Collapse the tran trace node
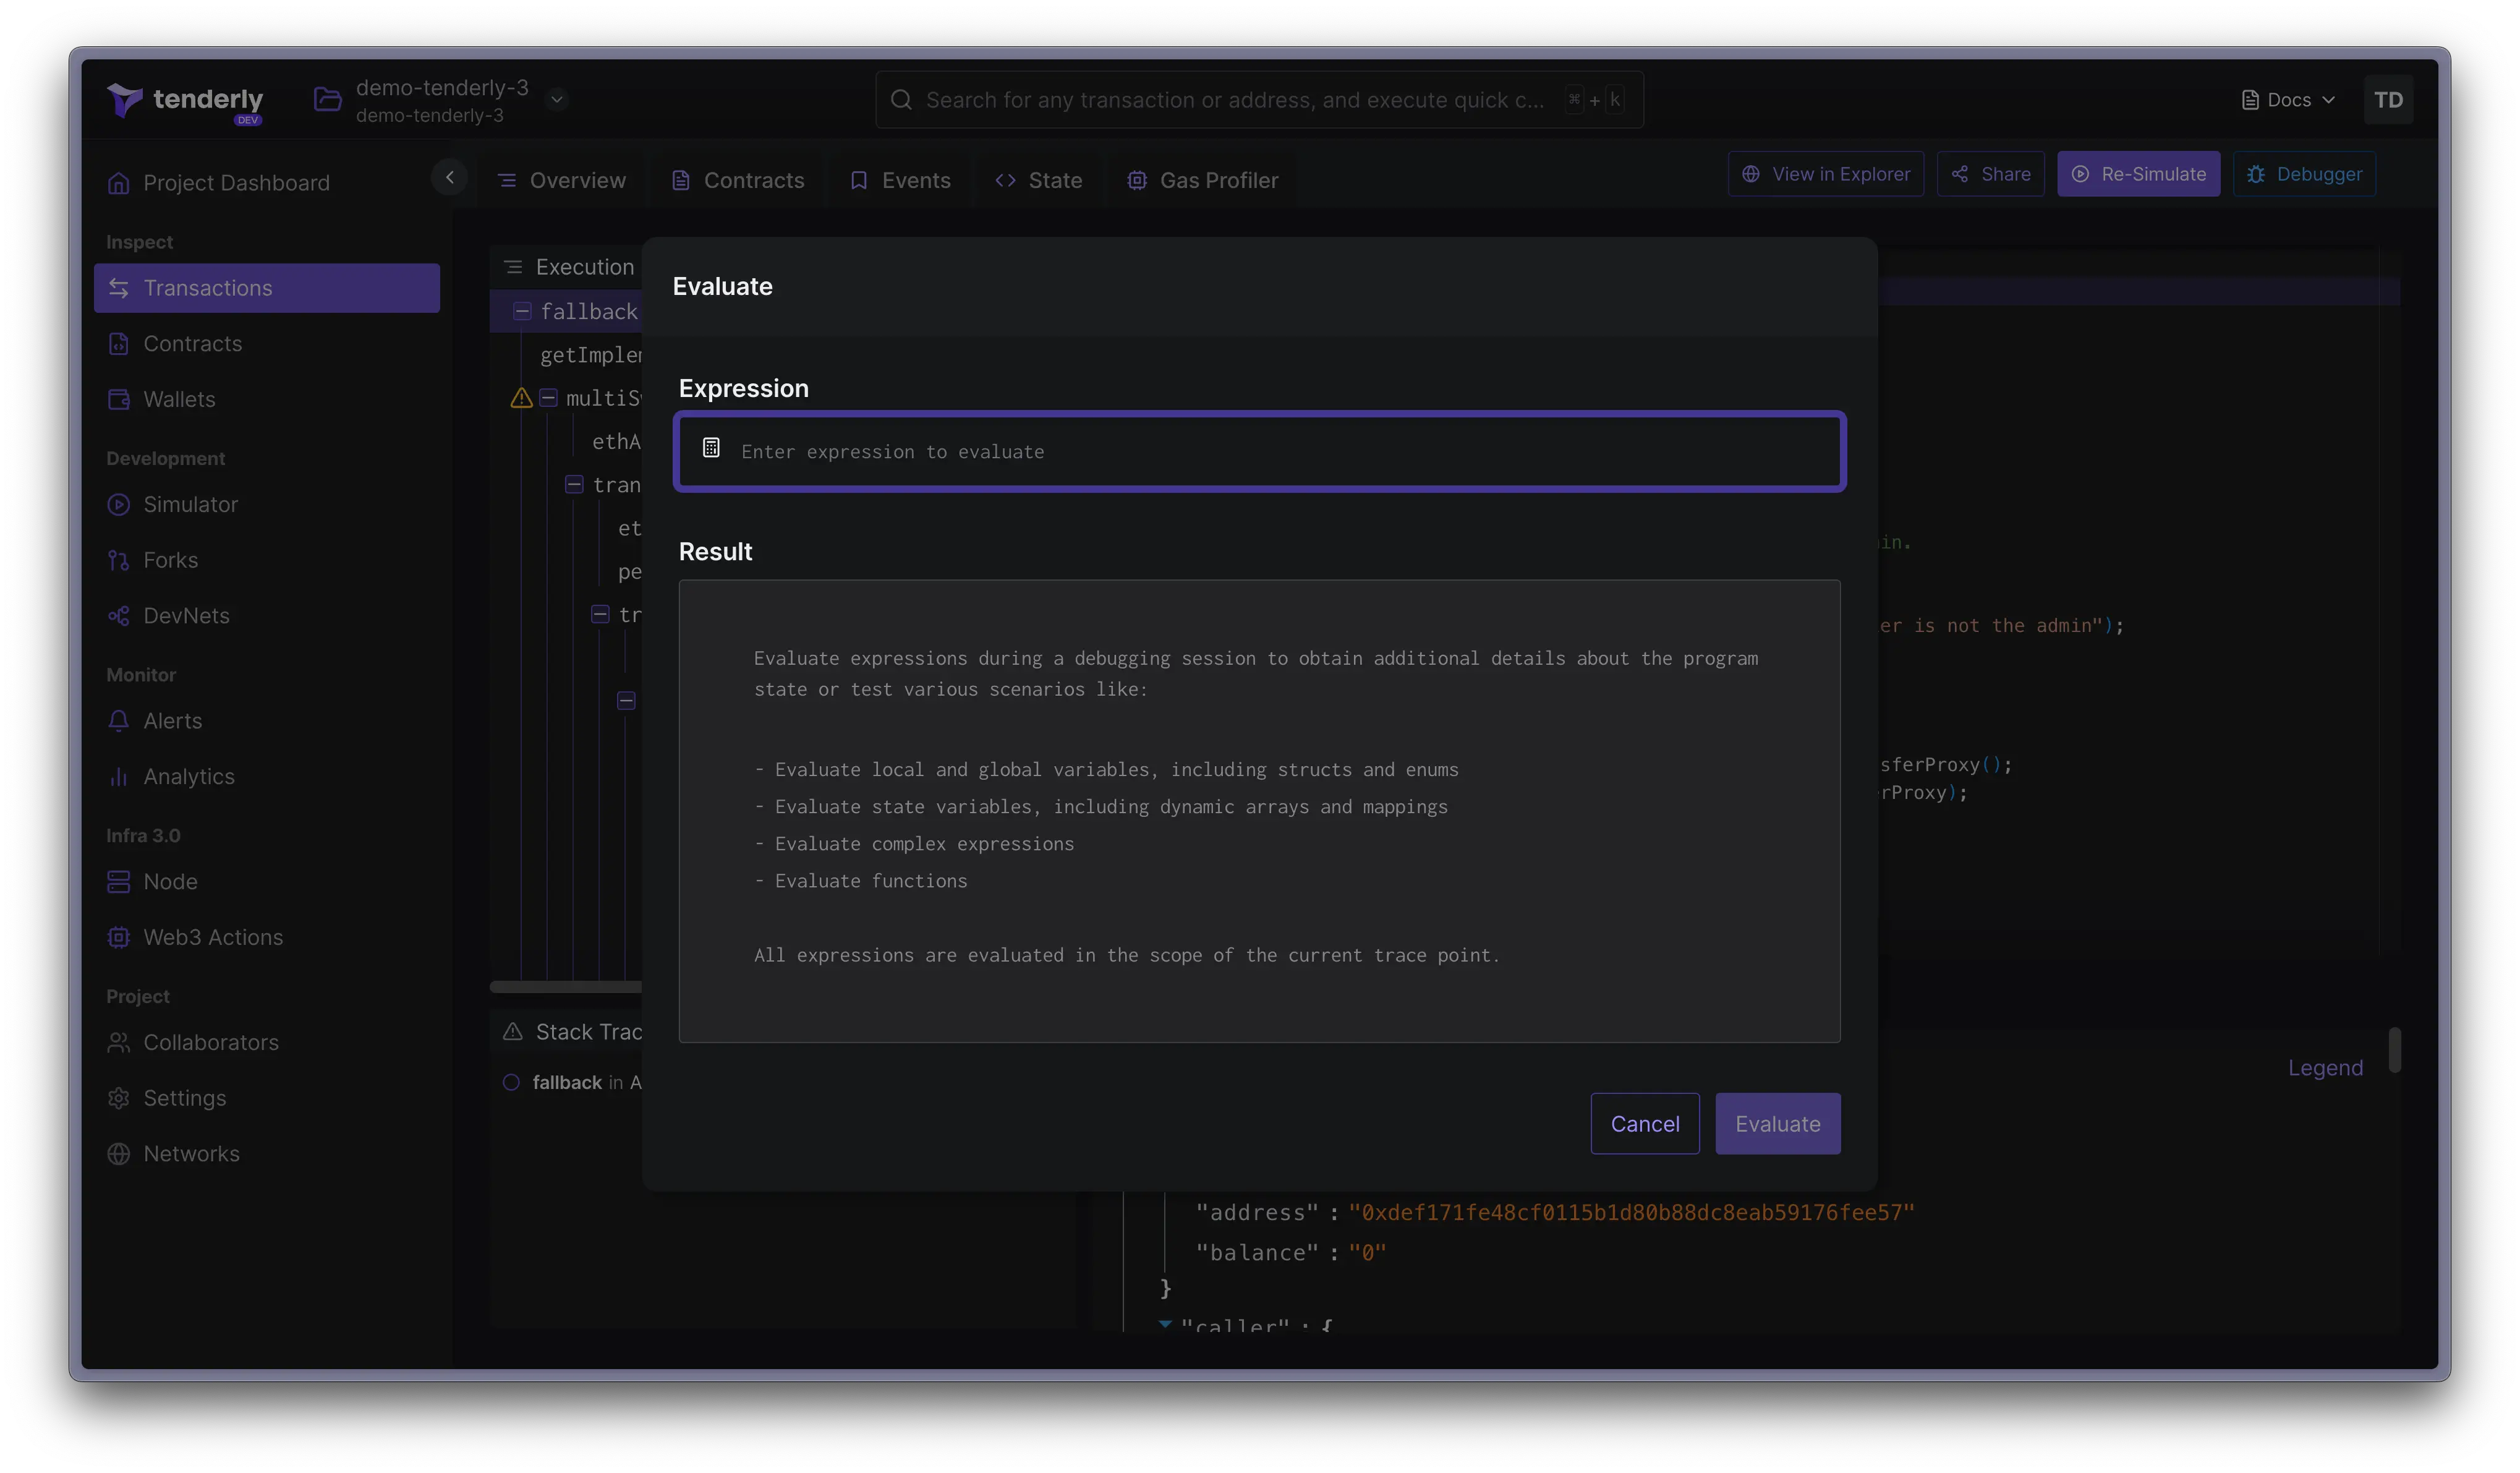2520x1473 pixels. [x=574, y=485]
